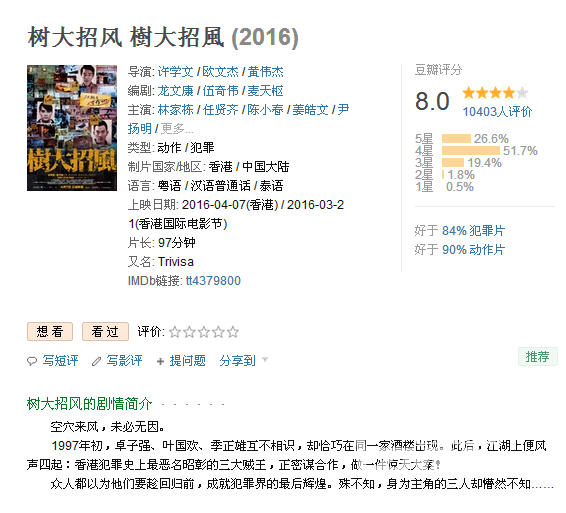Rate the movie with the second empty star
This screenshot has height=513, width=566.
[x=189, y=332]
